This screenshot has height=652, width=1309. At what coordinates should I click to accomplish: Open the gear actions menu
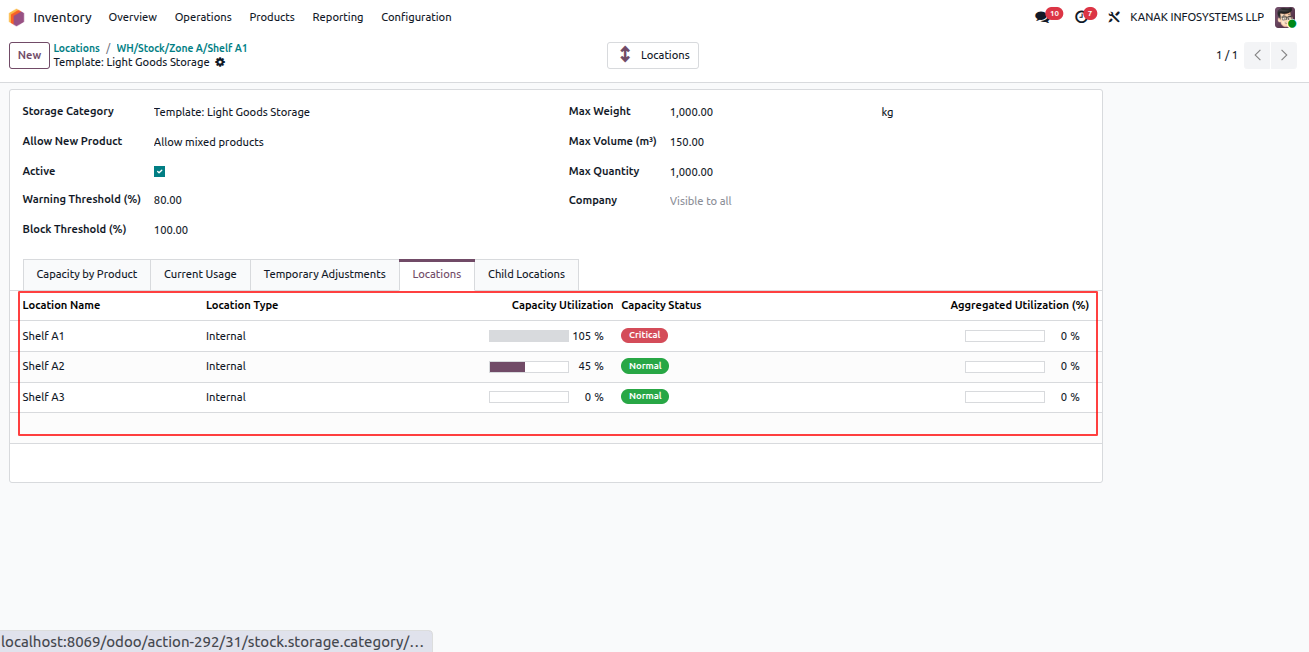pyautogui.click(x=220, y=62)
